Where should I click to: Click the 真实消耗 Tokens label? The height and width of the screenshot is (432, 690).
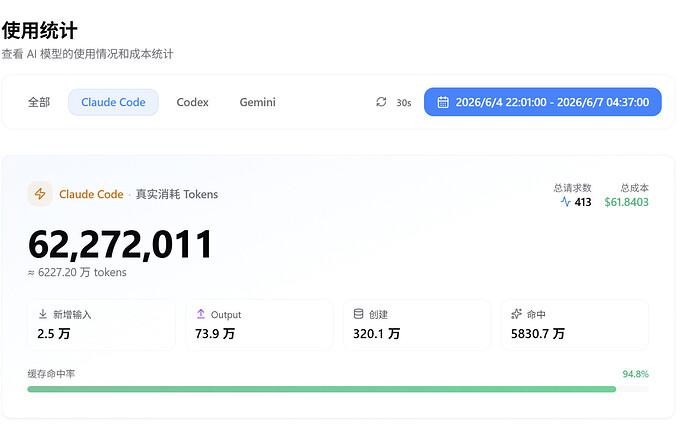[177, 194]
